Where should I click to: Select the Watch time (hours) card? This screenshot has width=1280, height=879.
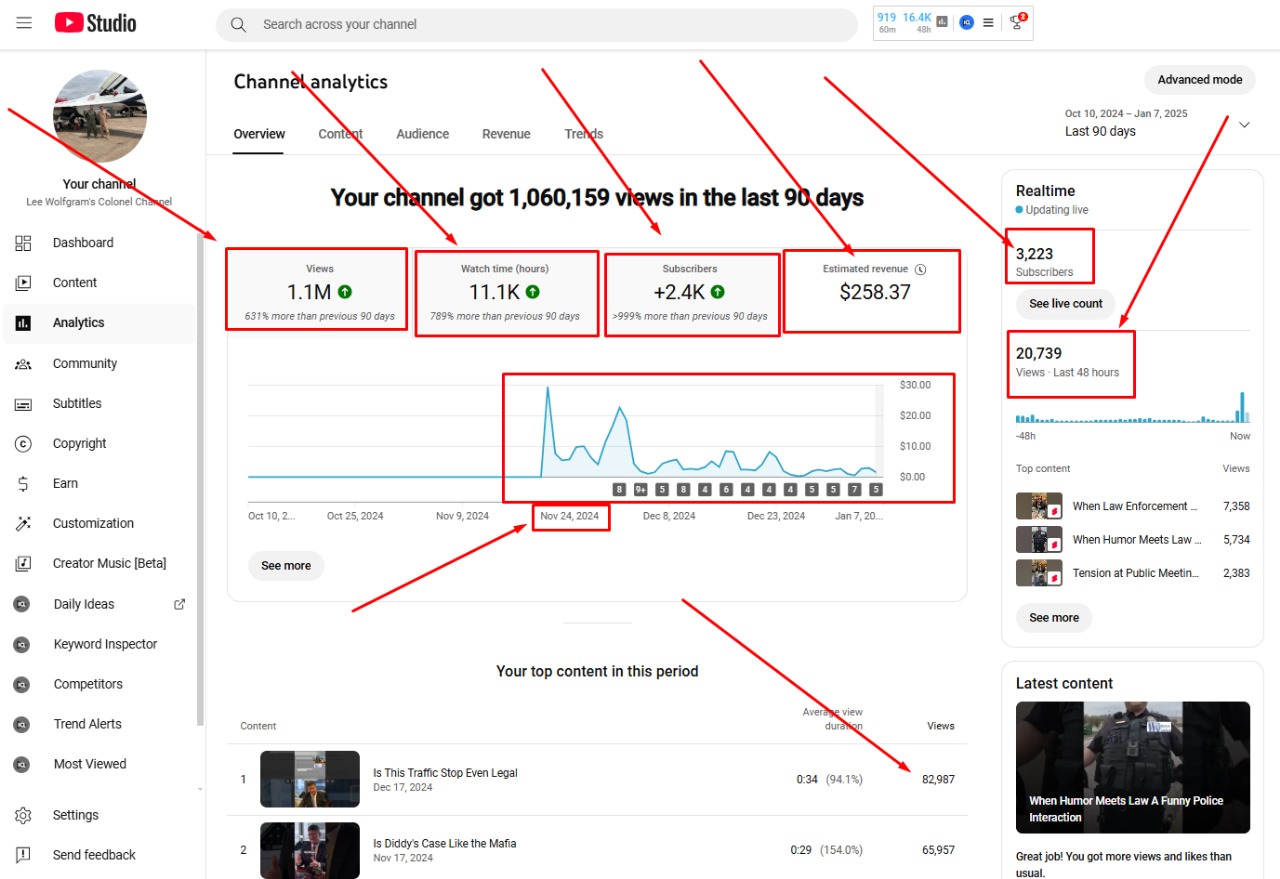(x=506, y=292)
